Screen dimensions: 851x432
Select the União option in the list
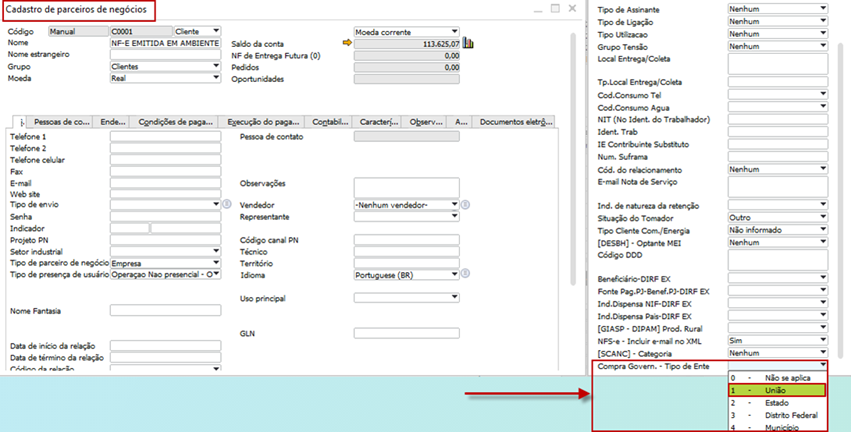776,390
